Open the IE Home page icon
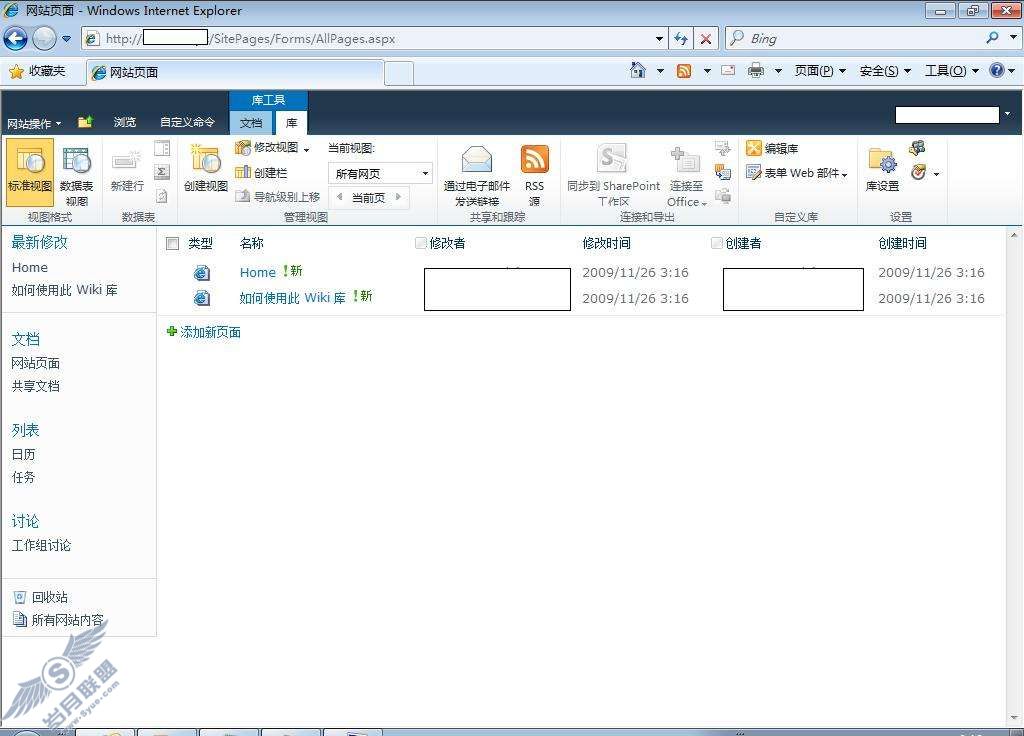 point(637,70)
